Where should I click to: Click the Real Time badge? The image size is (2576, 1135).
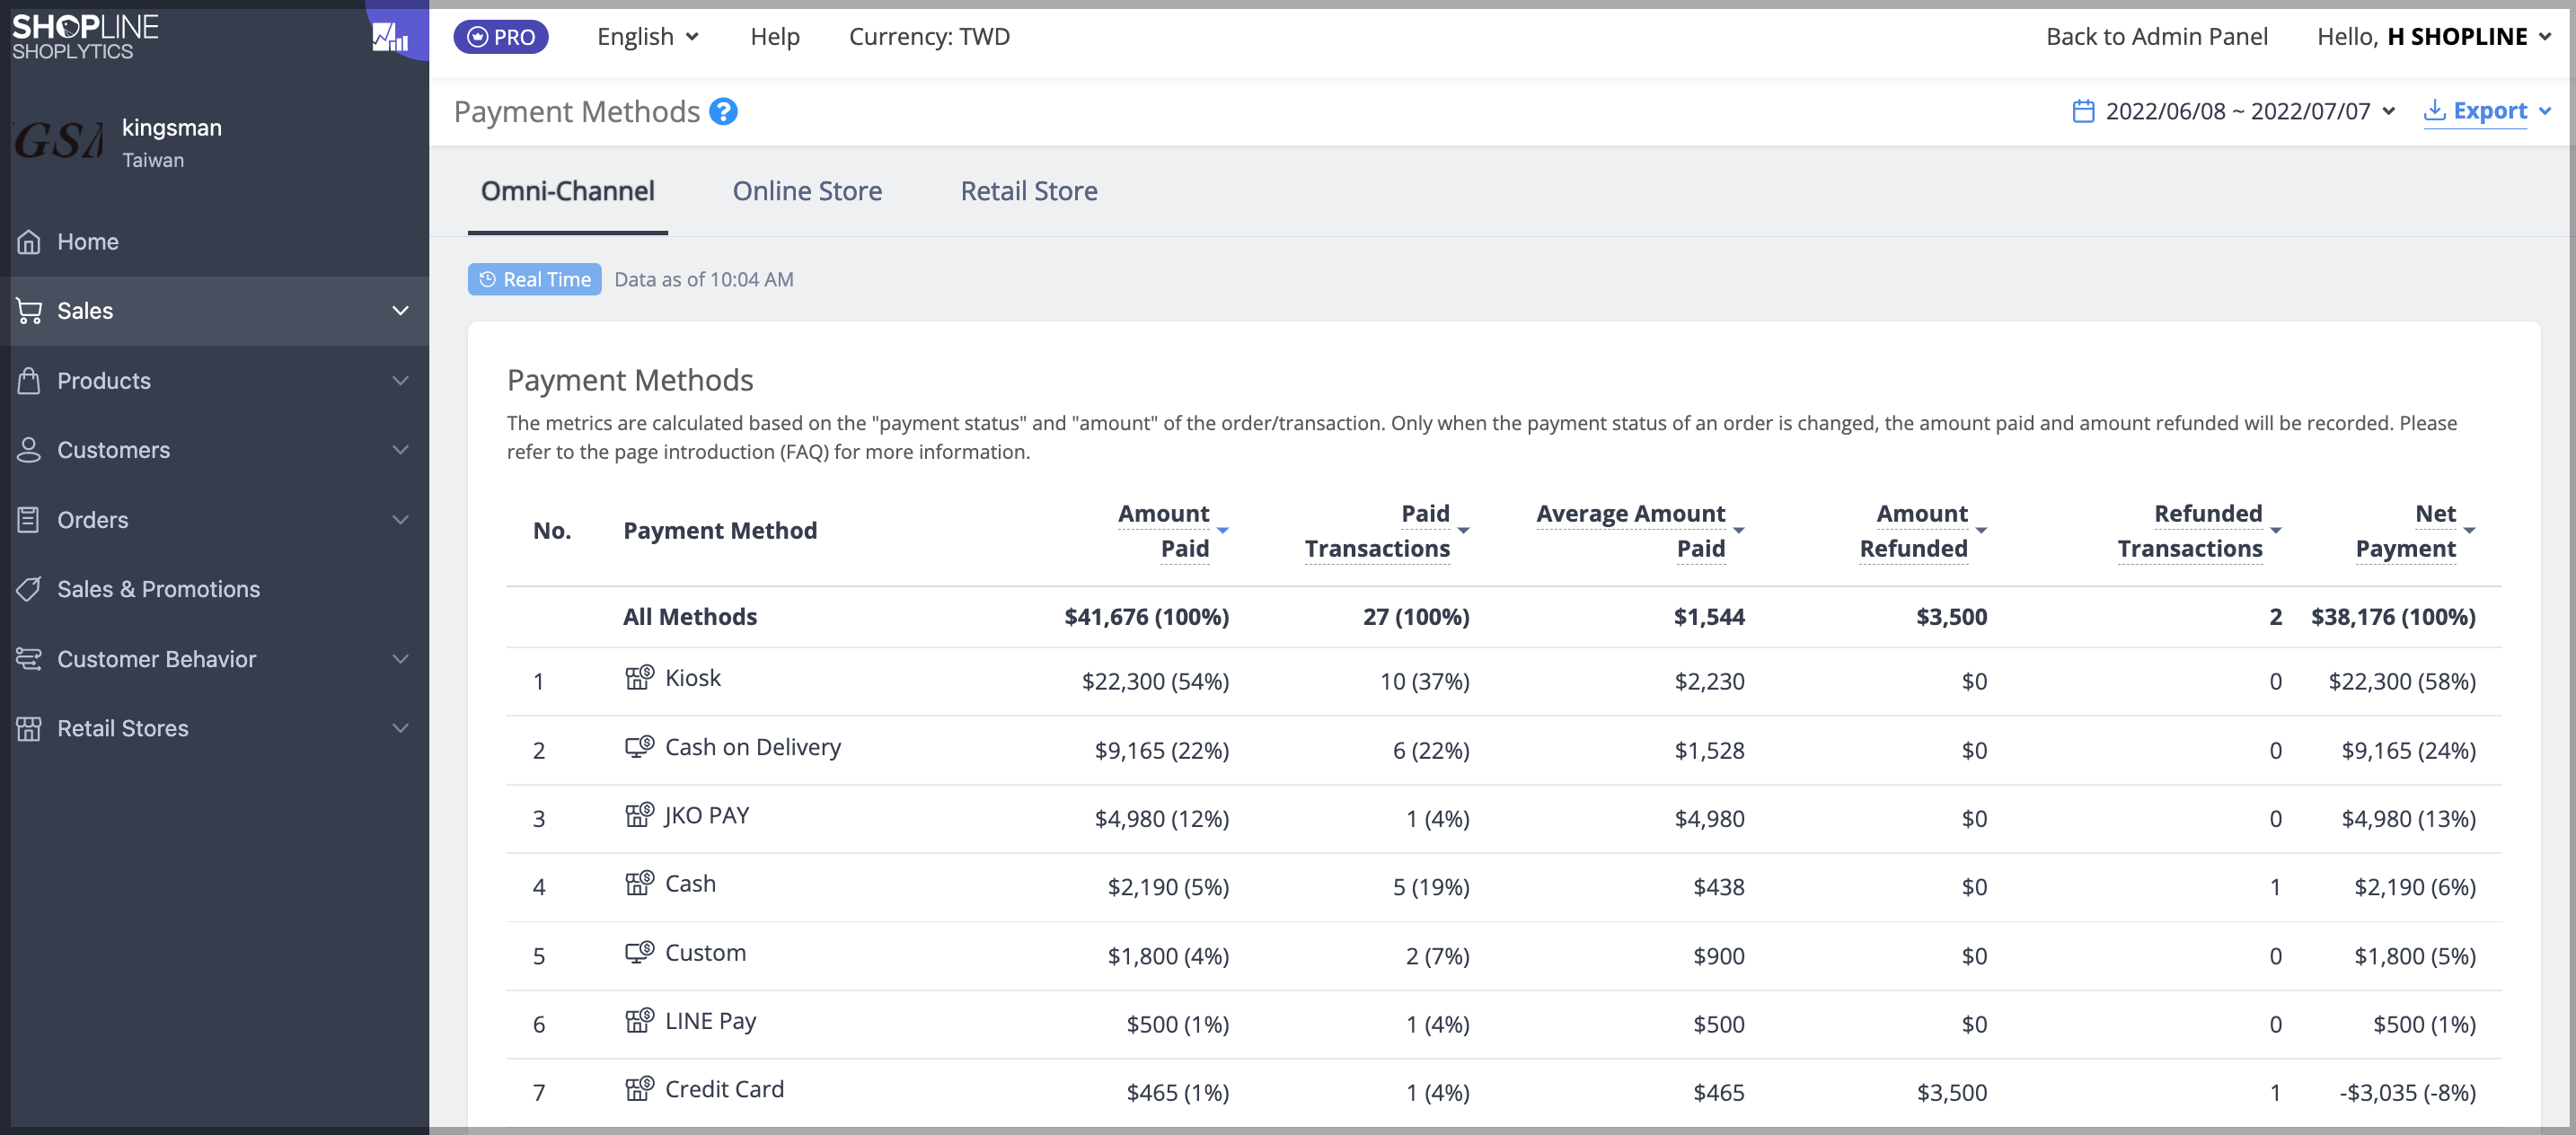[x=534, y=280]
